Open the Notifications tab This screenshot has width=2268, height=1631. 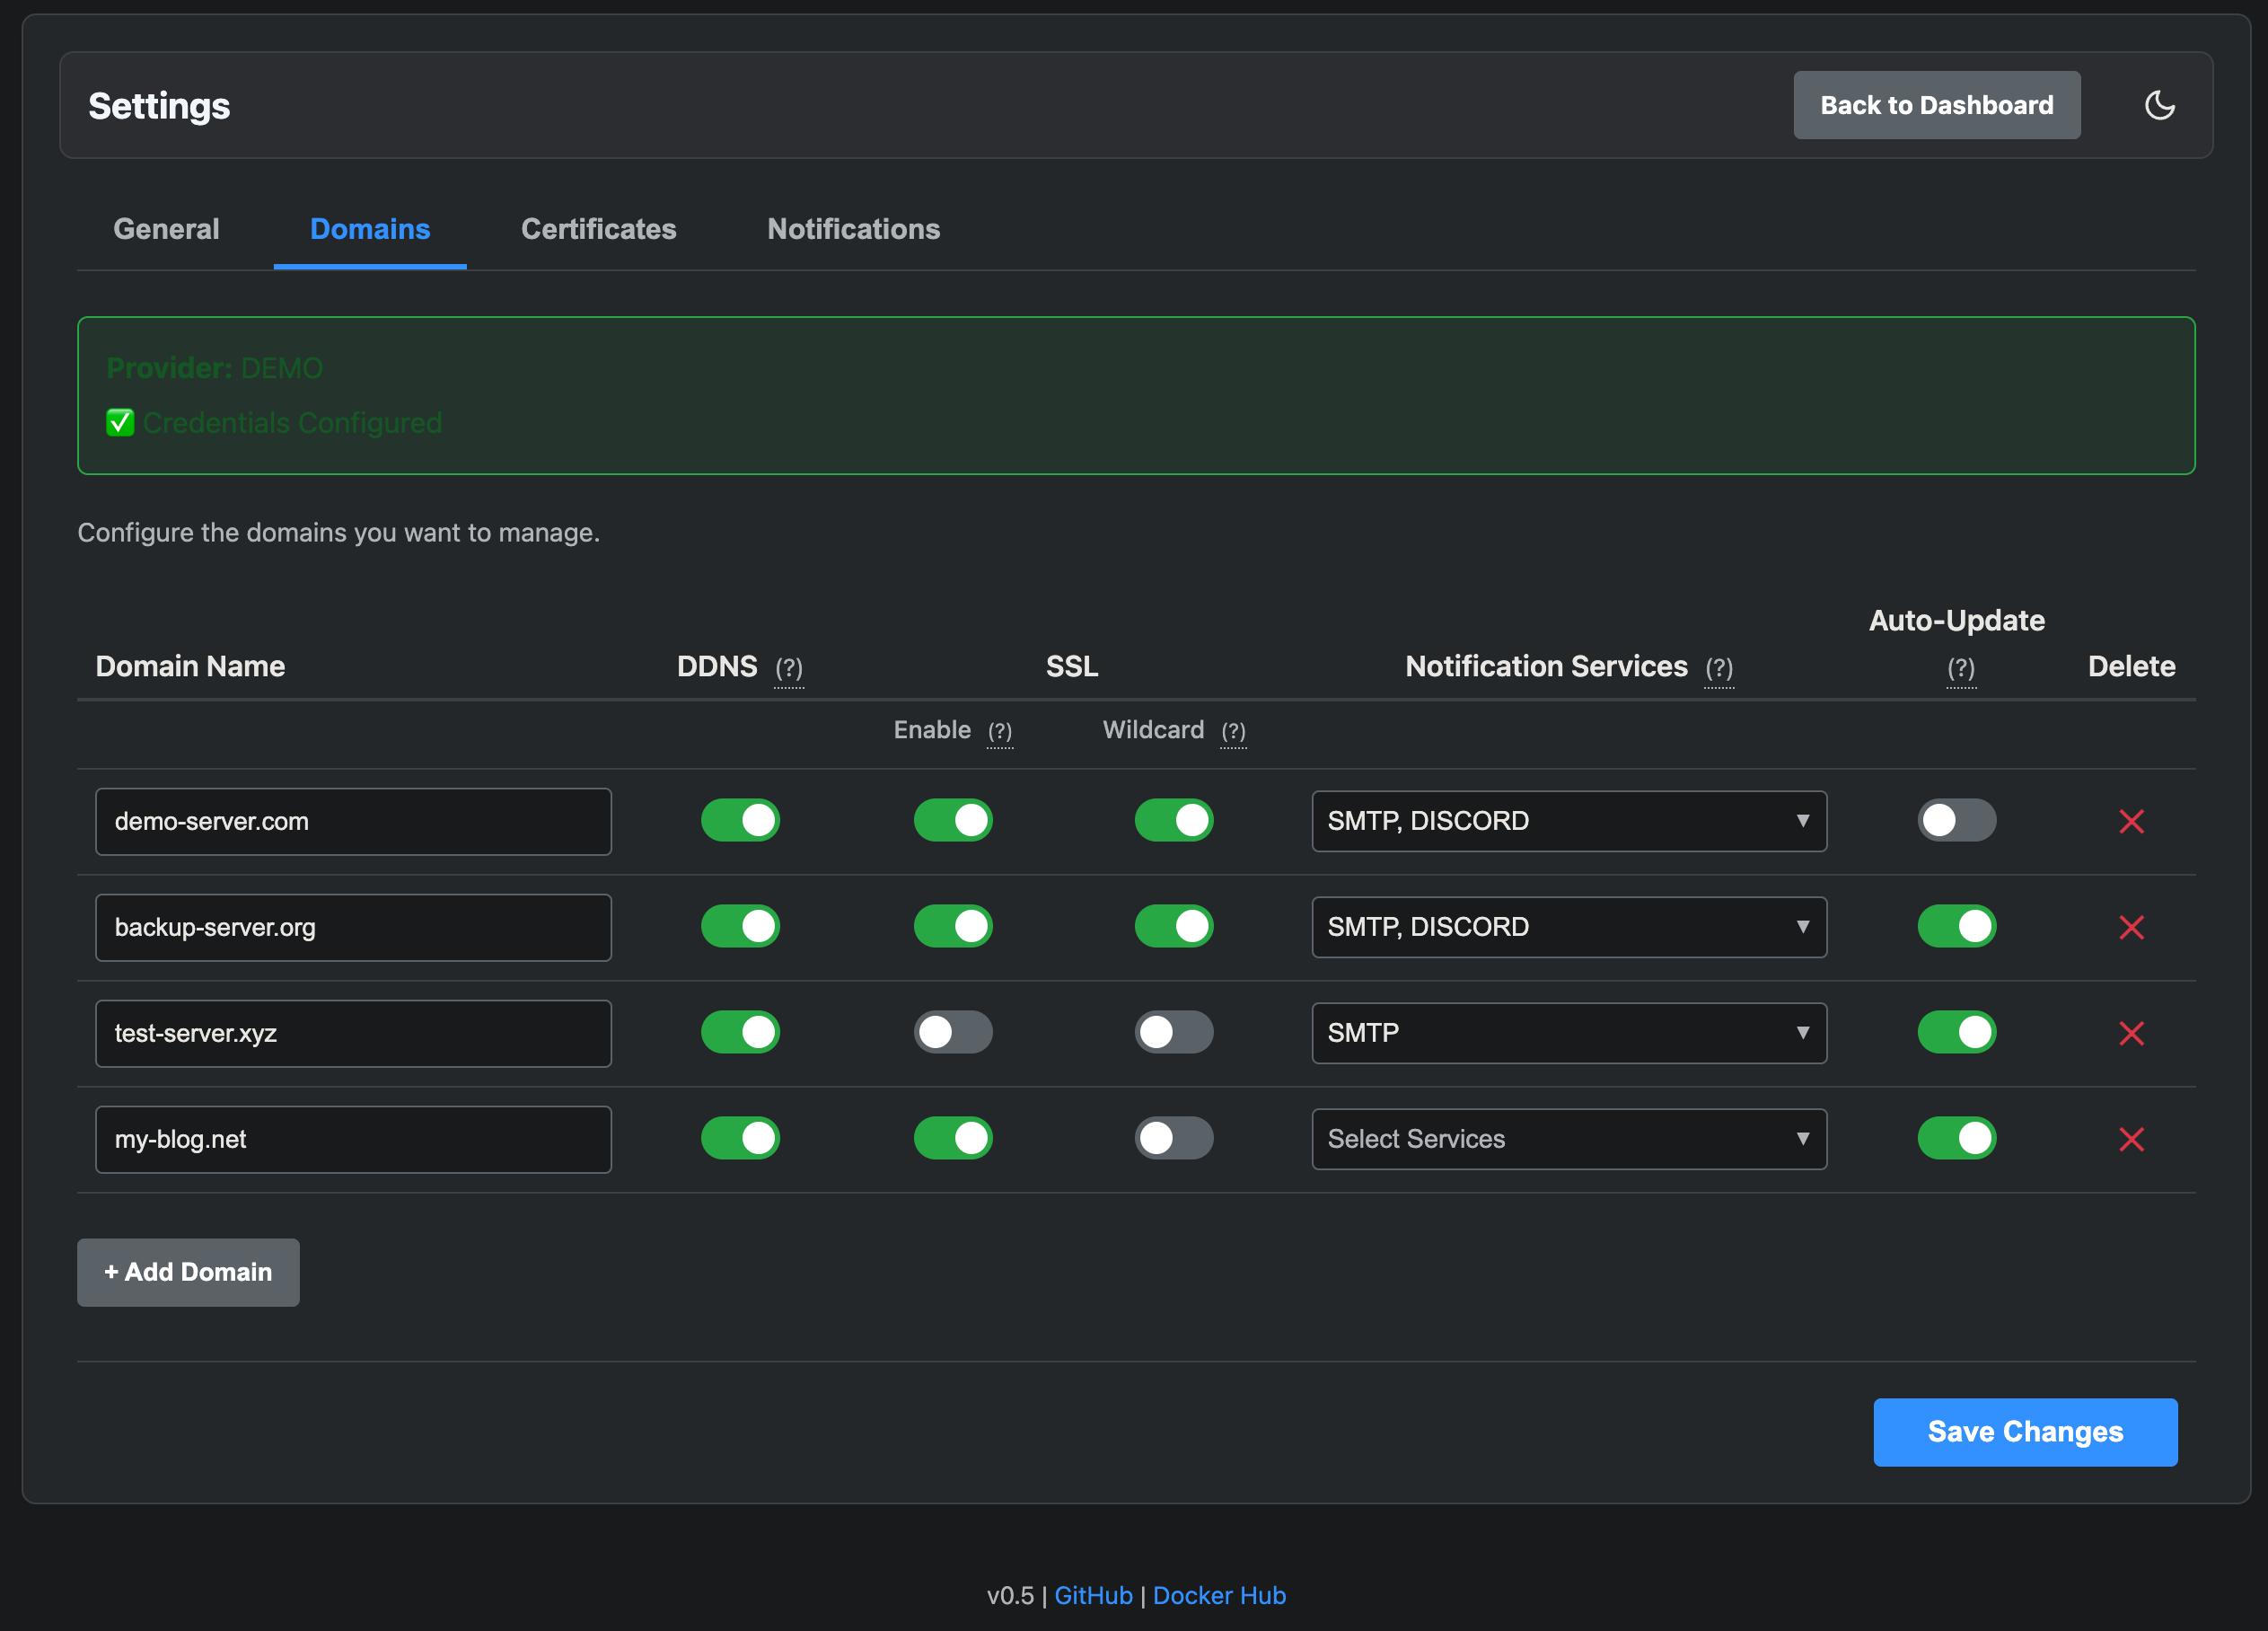(x=853, y=229)
